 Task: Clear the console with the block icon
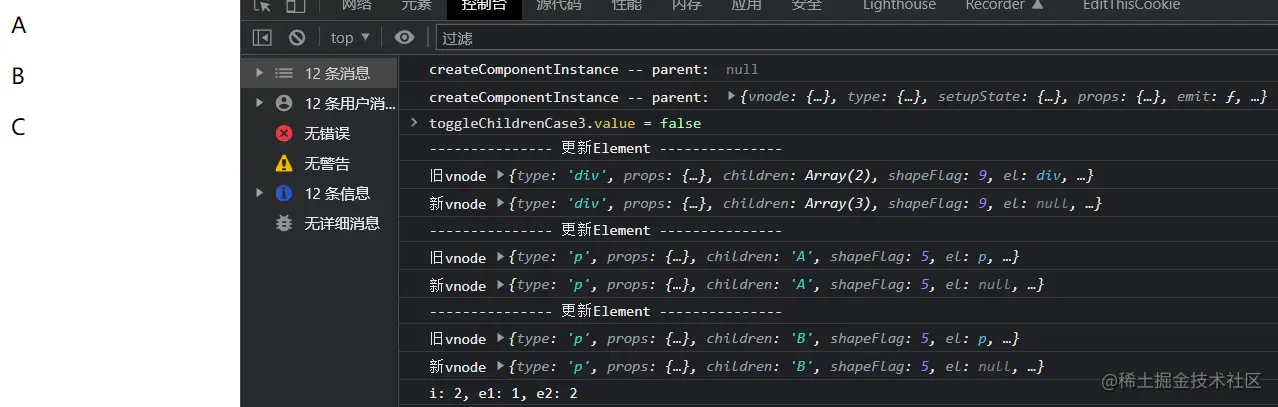pyautogui.click(x=297, y=37)
